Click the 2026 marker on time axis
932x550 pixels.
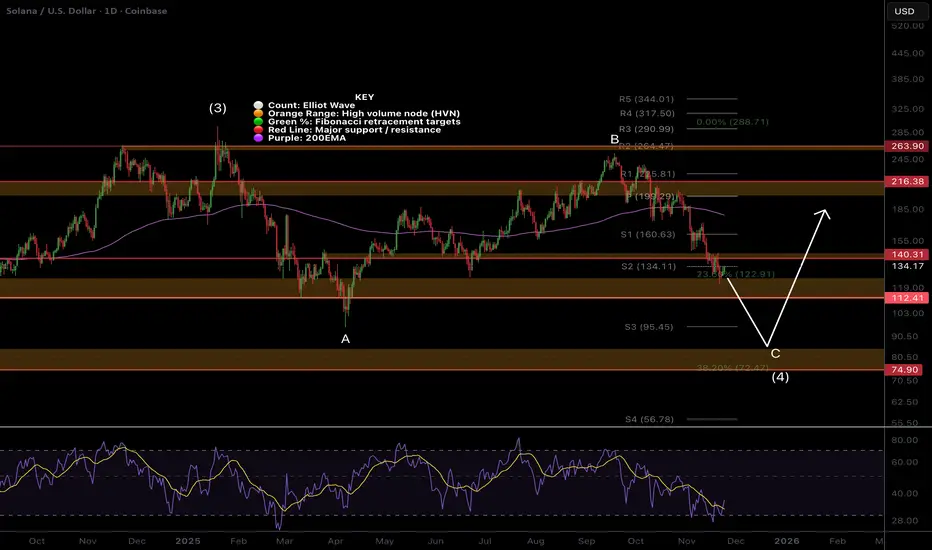[x=786, y=541]
